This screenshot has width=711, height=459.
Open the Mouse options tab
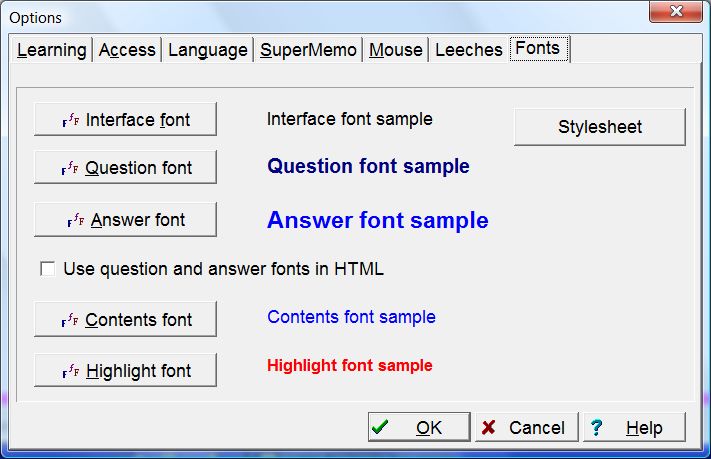(x=396, y=50)
